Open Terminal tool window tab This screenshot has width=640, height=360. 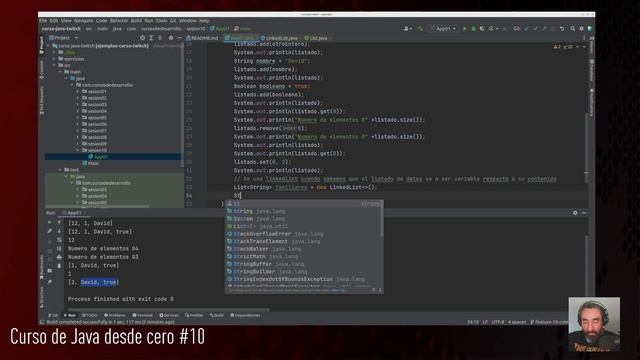click(142, 315)
